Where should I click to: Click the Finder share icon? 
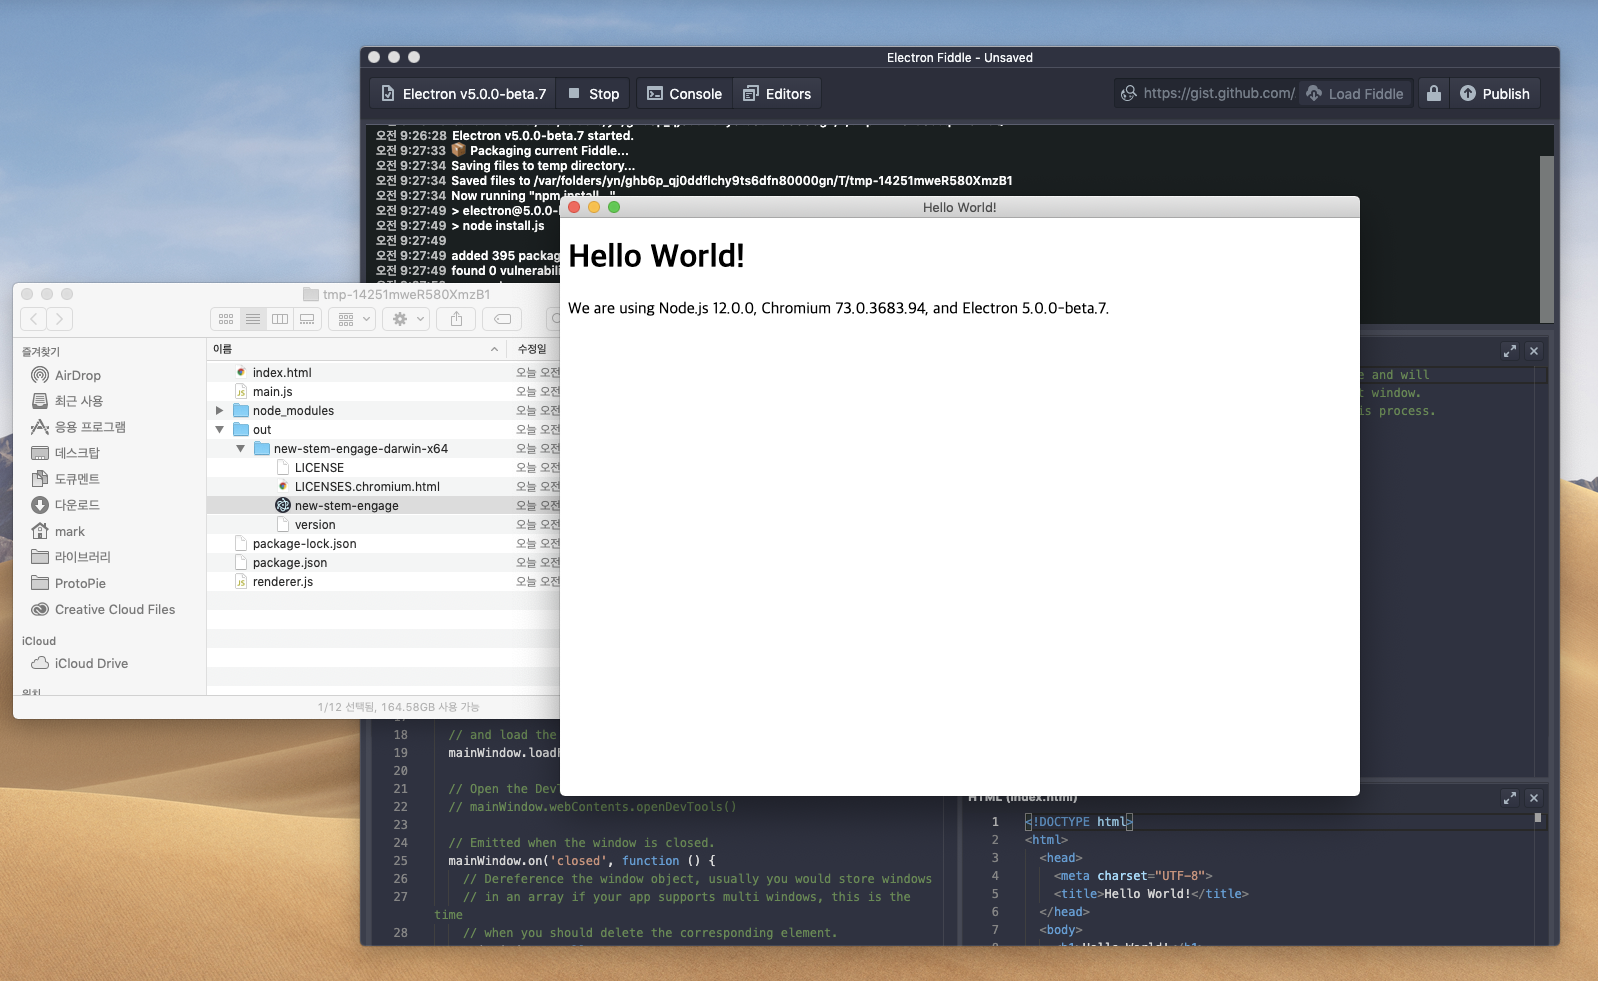[x=456, y=319]
